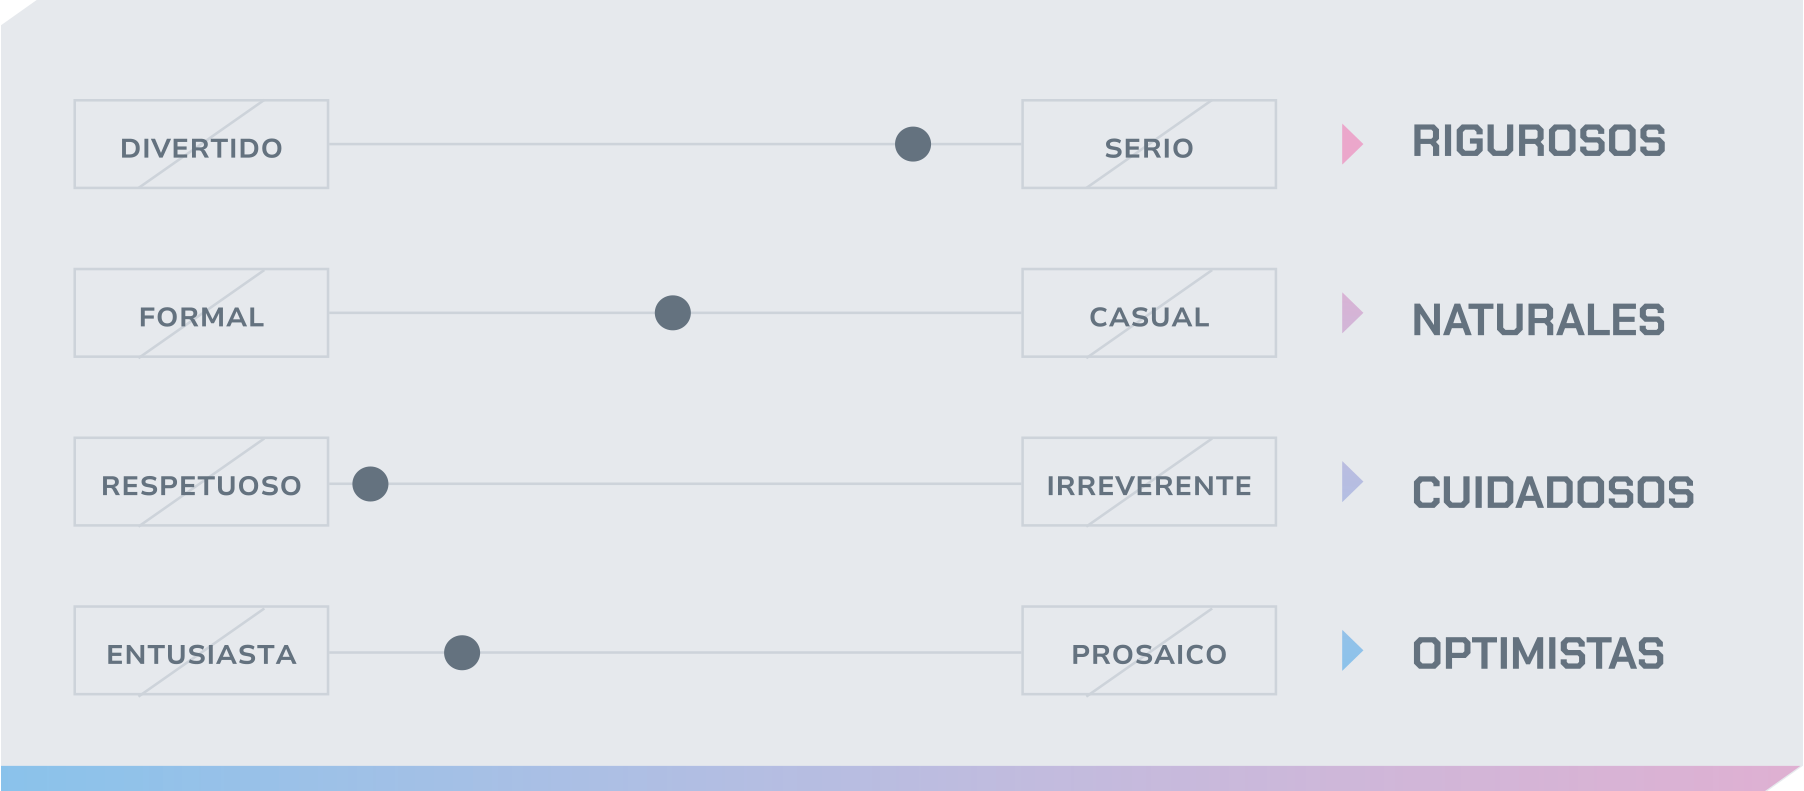This screenshot has width=1804, height=791.
Task: Click the lavender arrow beside CUIDADOSOS
Action: (1352, 482)
